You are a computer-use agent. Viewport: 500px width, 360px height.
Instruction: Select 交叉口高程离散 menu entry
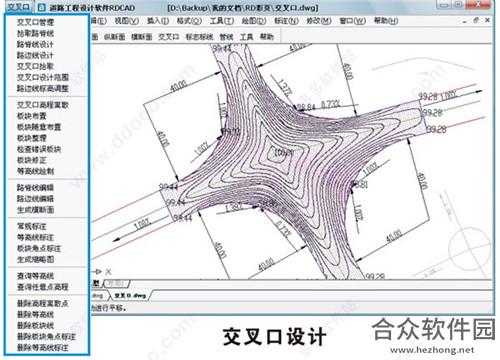coord(43,105)
